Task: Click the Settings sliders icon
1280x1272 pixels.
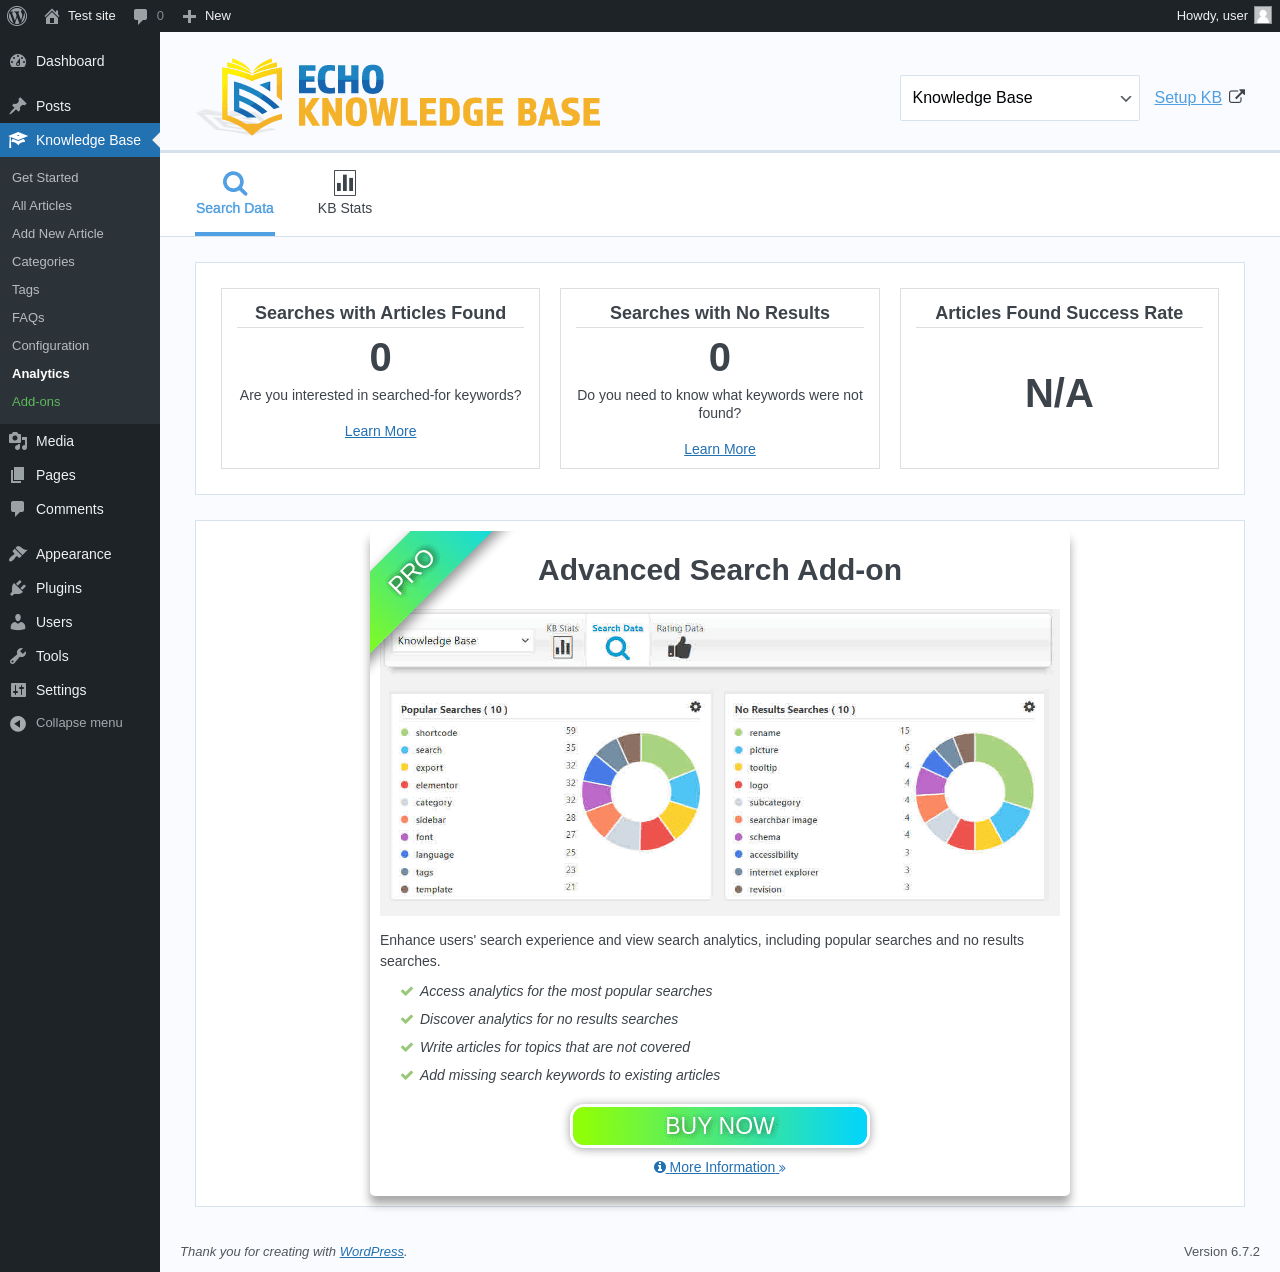Action: 18,690
